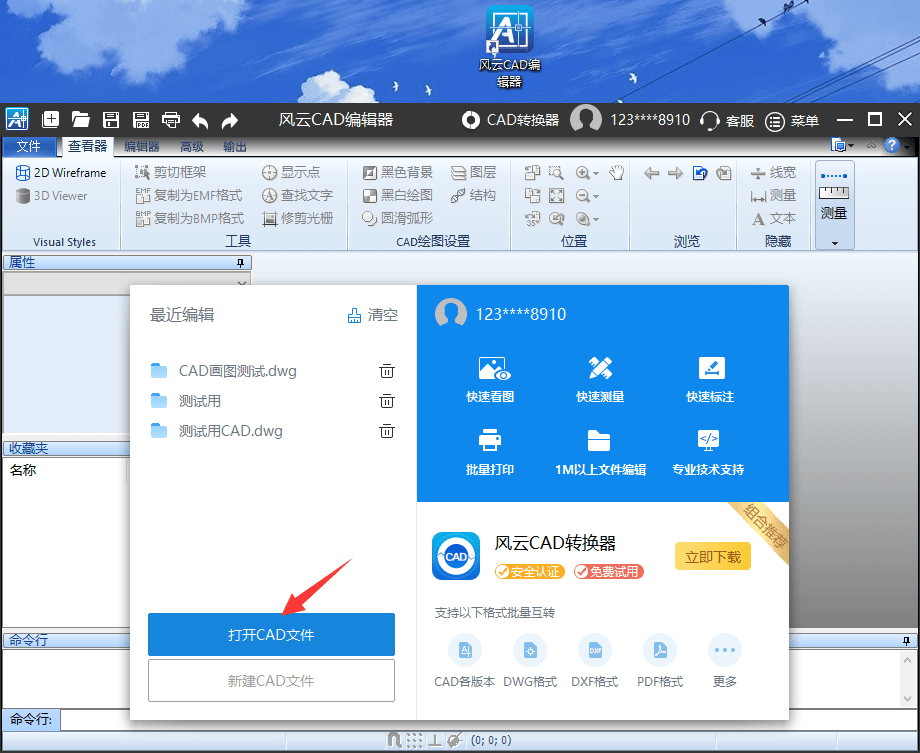Toggle 线宽 visibility
This screenshot has height=753, width=920.
tap(773, 173)
